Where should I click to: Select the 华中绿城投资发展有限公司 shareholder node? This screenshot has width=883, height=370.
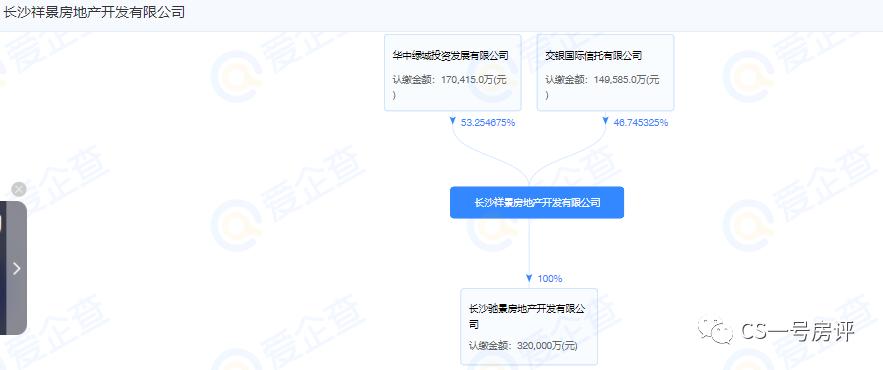point(453,73)
